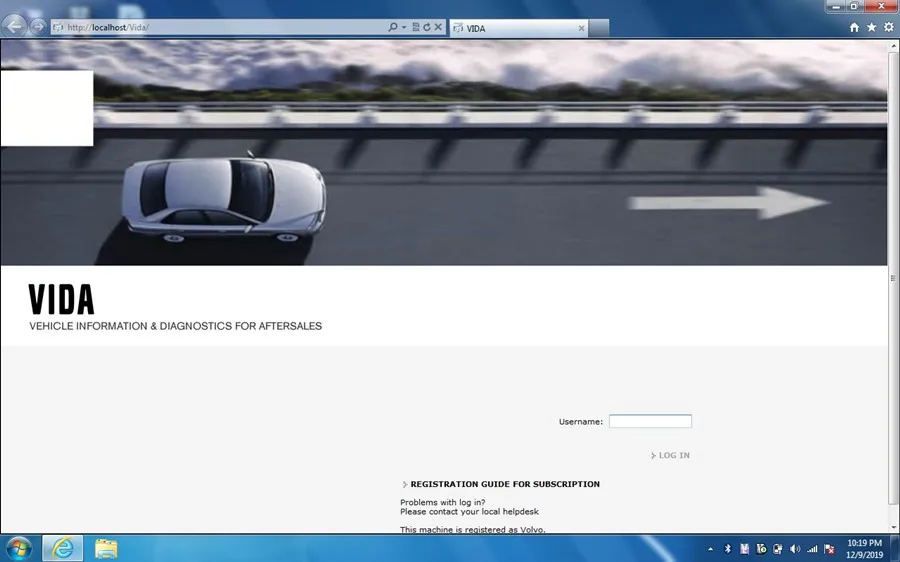This screenshot has width=900, height=562.
Task: Open the address bar dropdown arrow
Action: [404, 27]
